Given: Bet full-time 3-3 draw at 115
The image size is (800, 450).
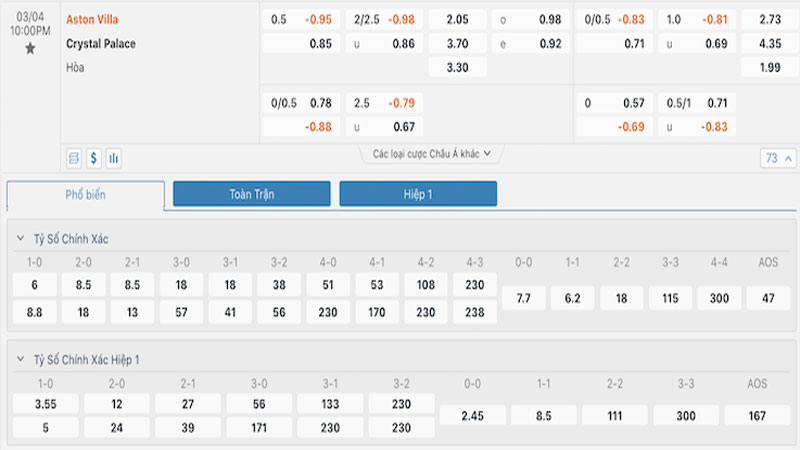Looking at the screenshot, I should (x=670, y=298).
